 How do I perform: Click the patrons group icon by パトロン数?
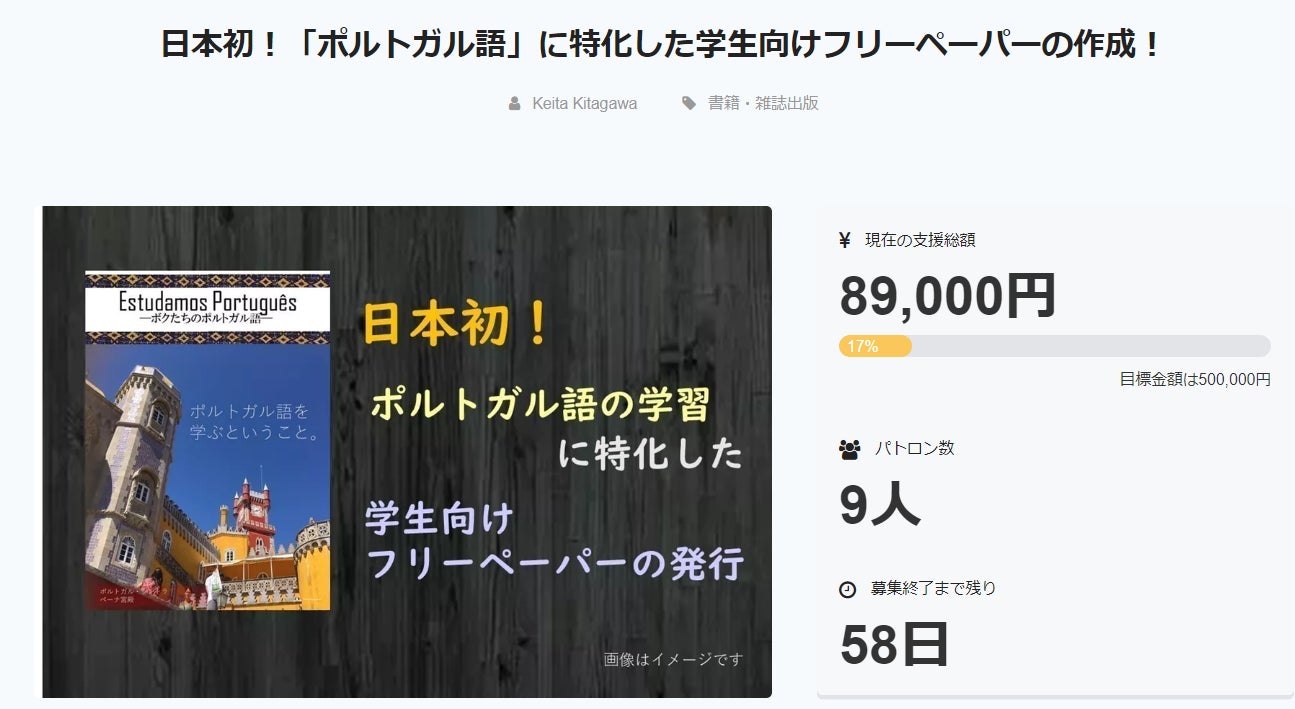tap(850, 449)
